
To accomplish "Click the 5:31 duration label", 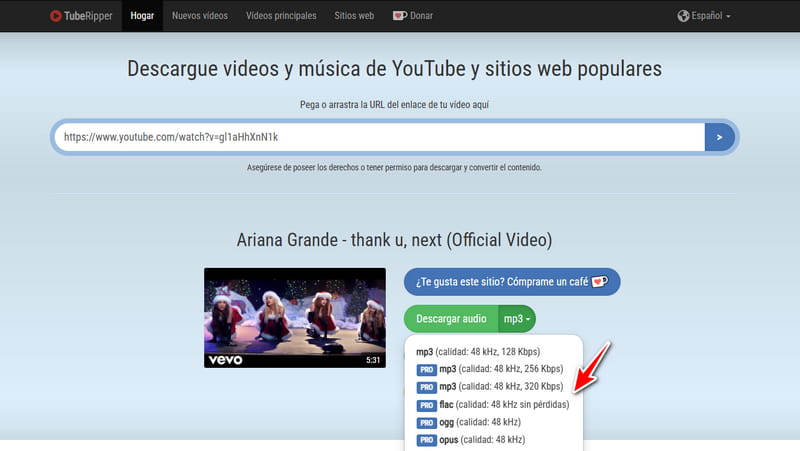I will [x=373, y=360].
